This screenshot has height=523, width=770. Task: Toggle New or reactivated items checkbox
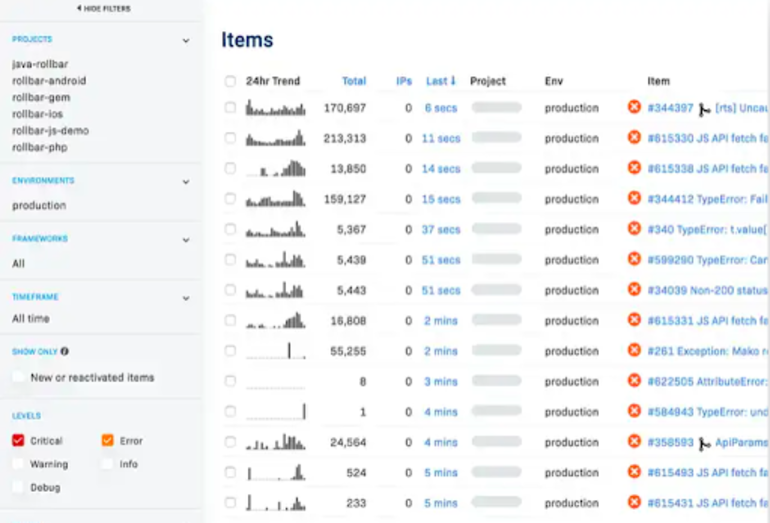18,377
